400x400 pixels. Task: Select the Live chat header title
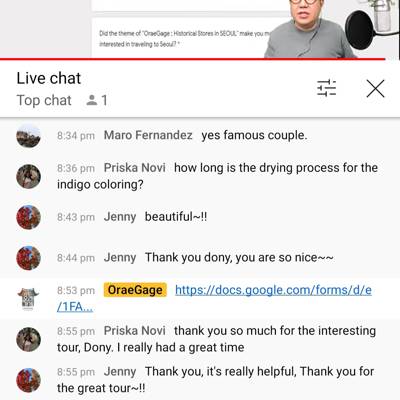pyautogui.click(x=49, y=78)
